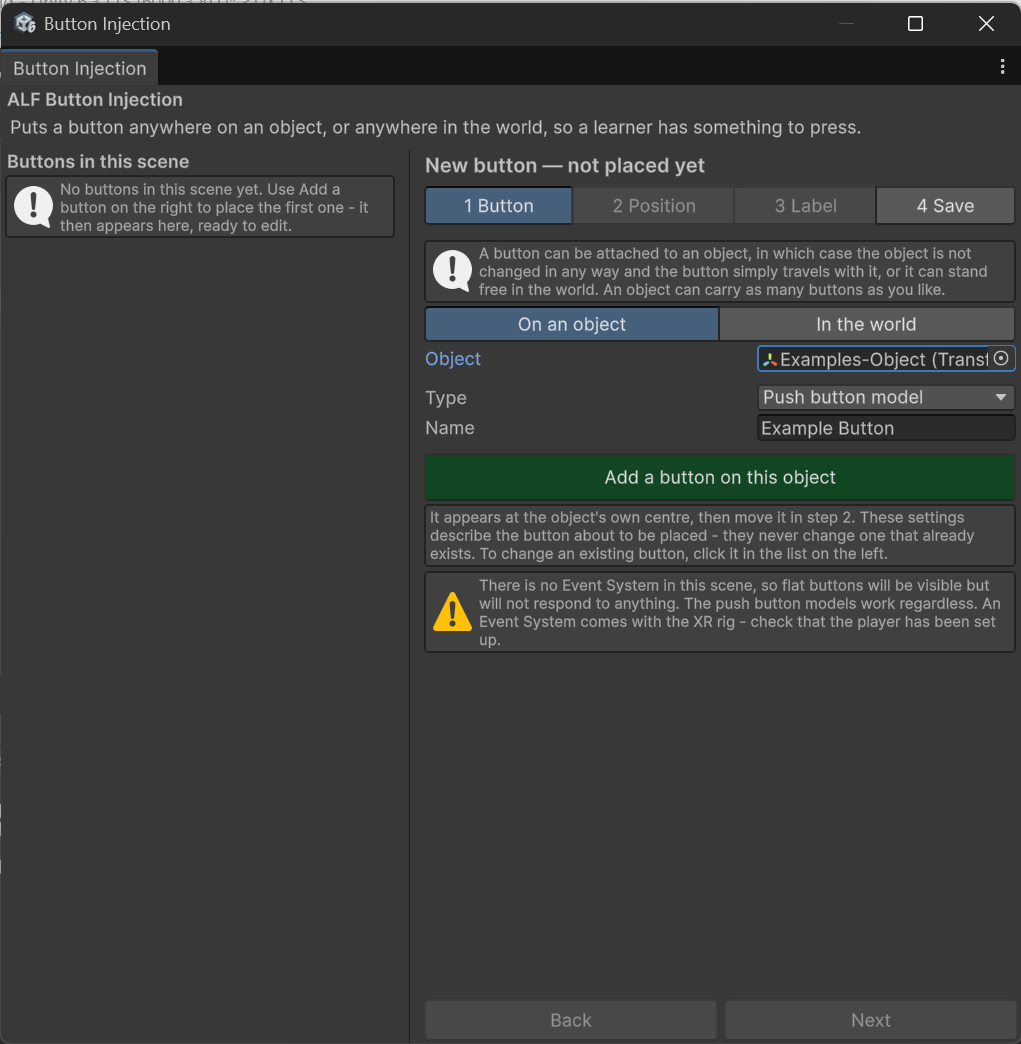Screen dimensions: 1021x1044
Task: Open the Type dropdown Push button model
Action: click(x=885, y=397)
